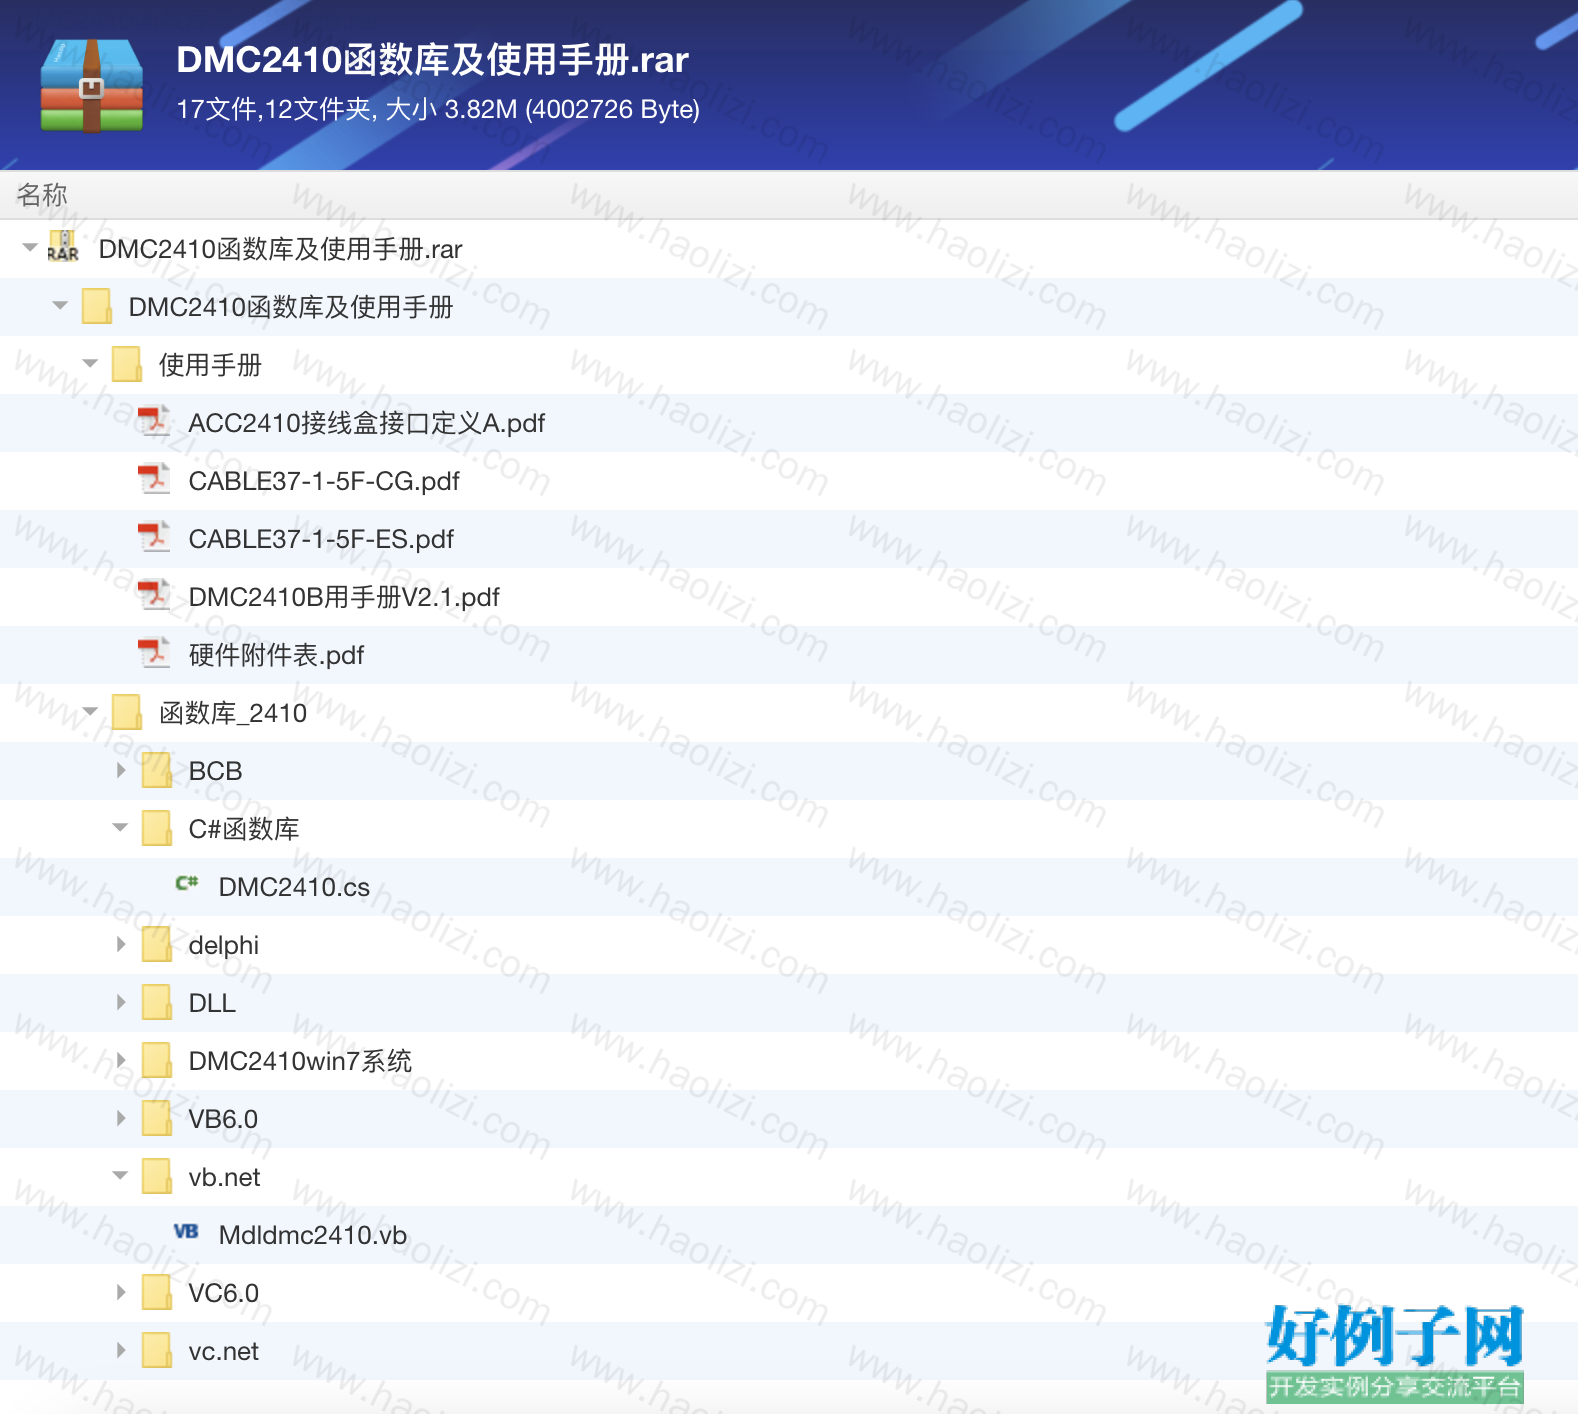Collapse the vb.net folder

click(120, 1175)
